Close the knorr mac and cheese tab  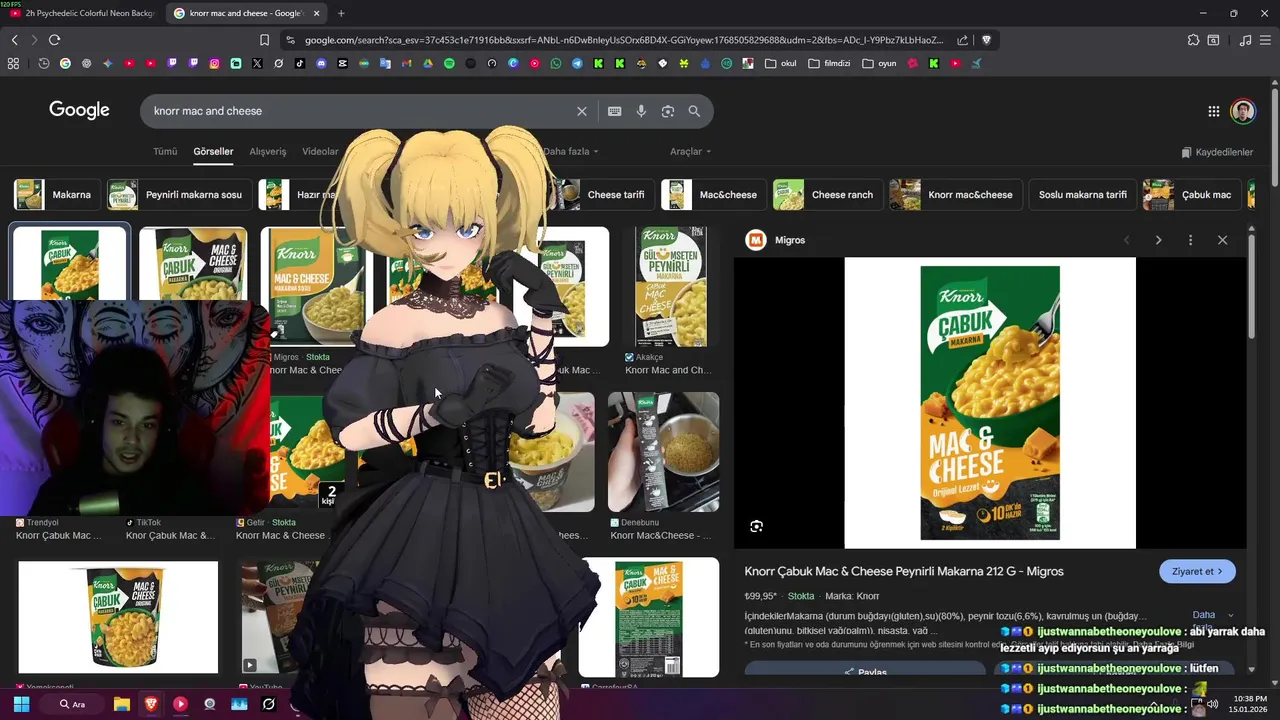click(317, 13)
